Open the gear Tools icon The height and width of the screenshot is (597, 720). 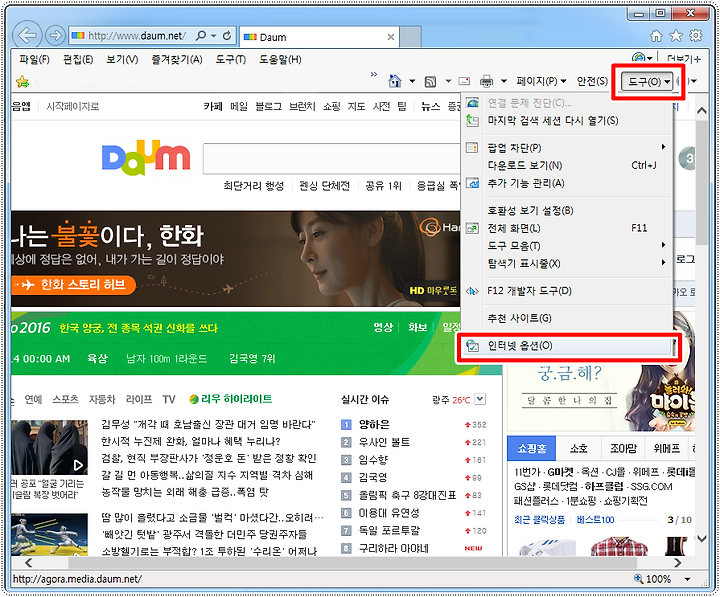click(x=696, y=36)
